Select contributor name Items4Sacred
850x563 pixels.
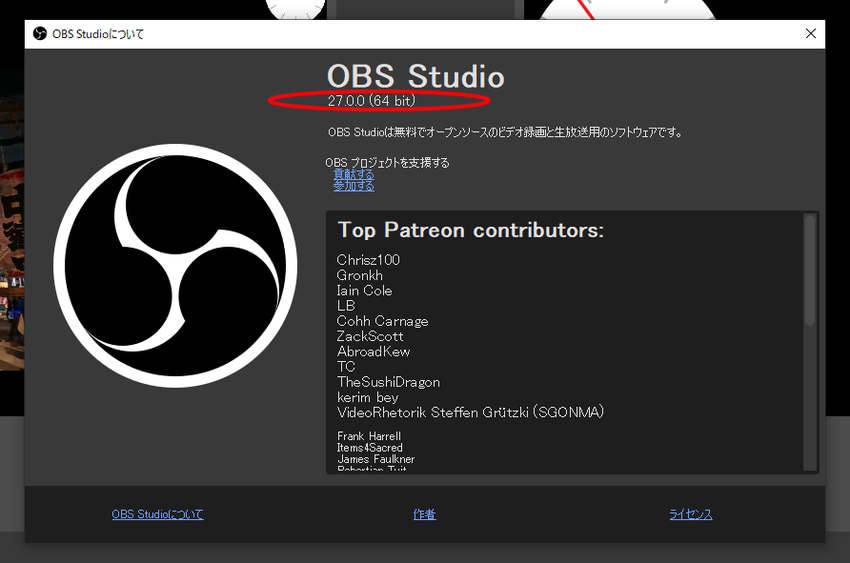click(370, 448)
